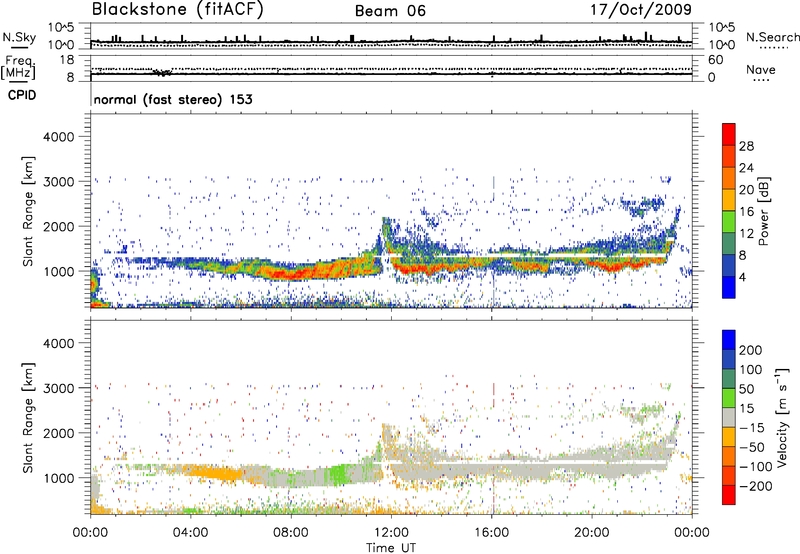
Task: Click the '2000' tick on velocity panel
Action: click(59, 433)
